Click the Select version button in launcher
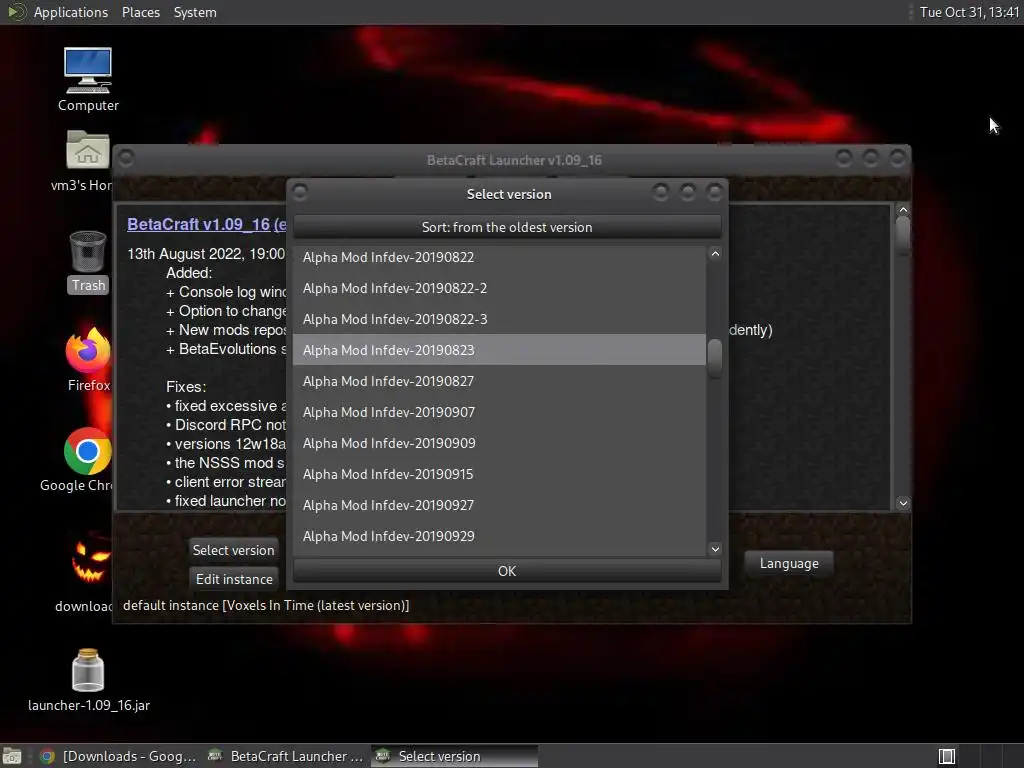 (x=233, y=550)
